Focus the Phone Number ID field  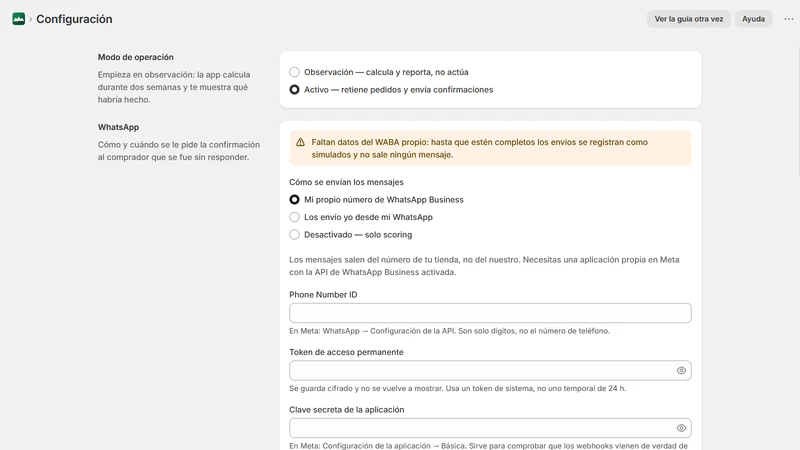pyautogui.click(x=490, y=313)
